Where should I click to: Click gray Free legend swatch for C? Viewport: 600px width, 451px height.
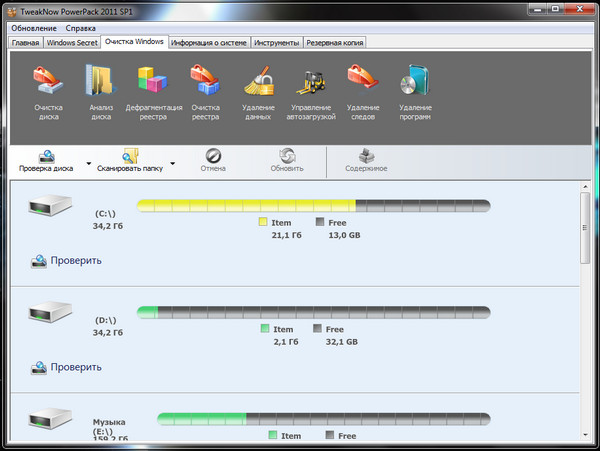pos(320,221)
